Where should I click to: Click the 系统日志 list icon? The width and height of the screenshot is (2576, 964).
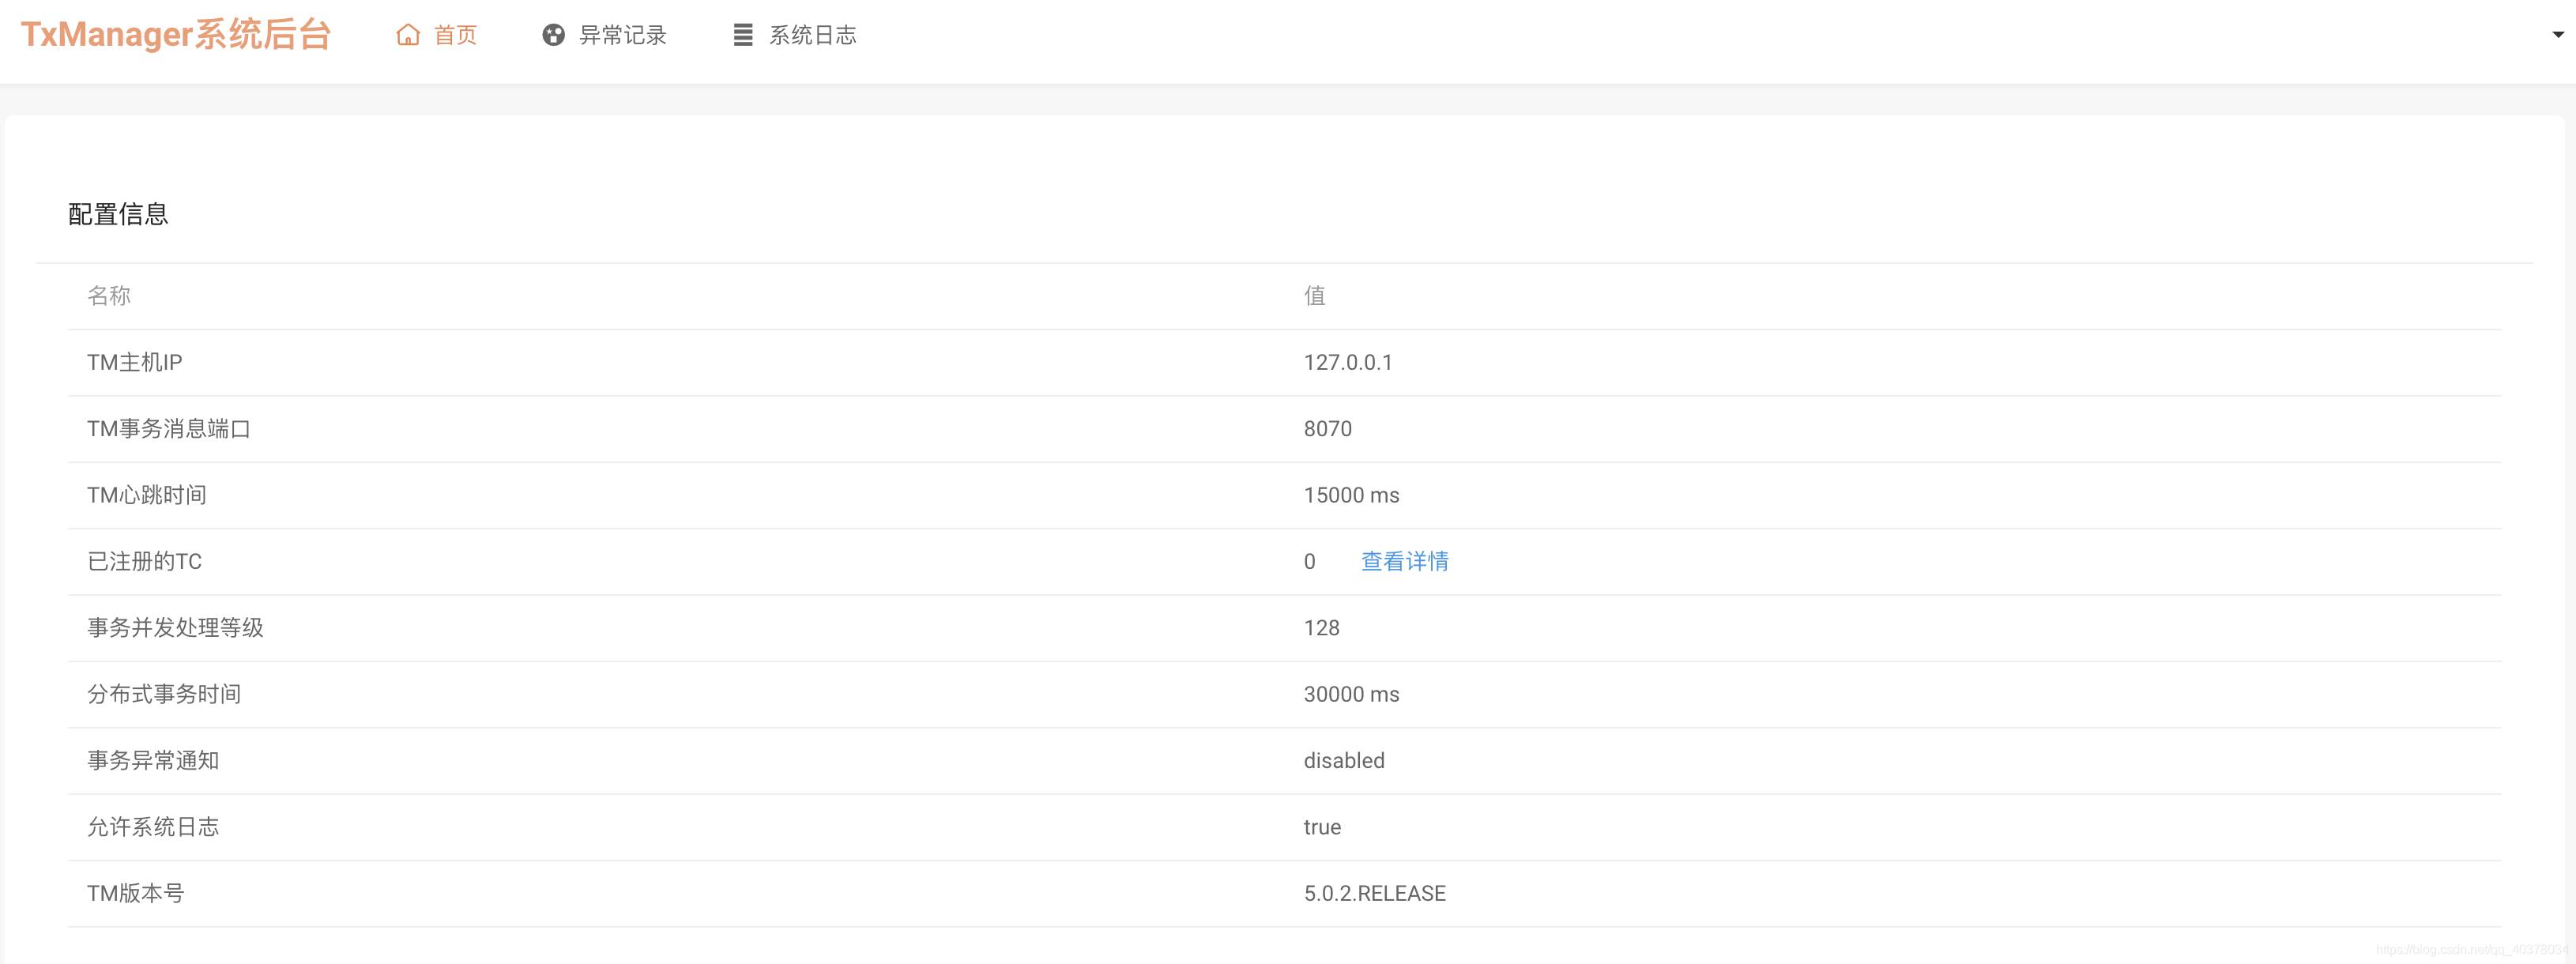point(743,35)
